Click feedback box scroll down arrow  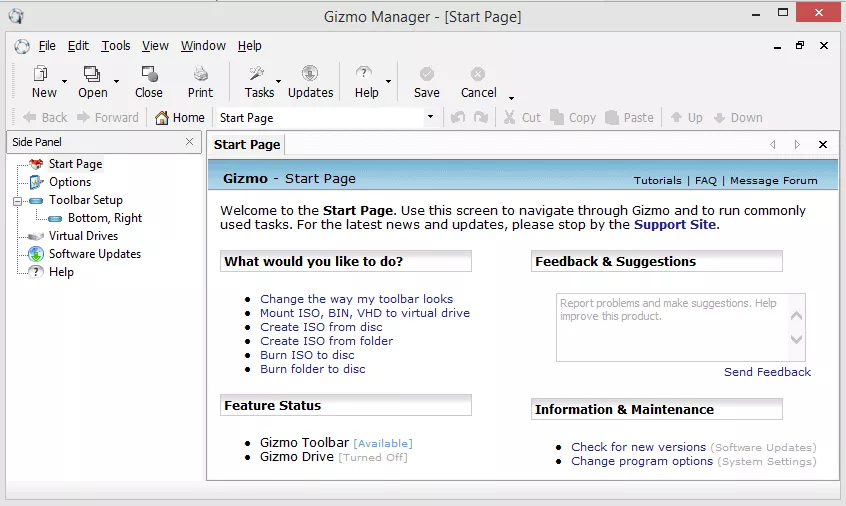tap(796, 339)
